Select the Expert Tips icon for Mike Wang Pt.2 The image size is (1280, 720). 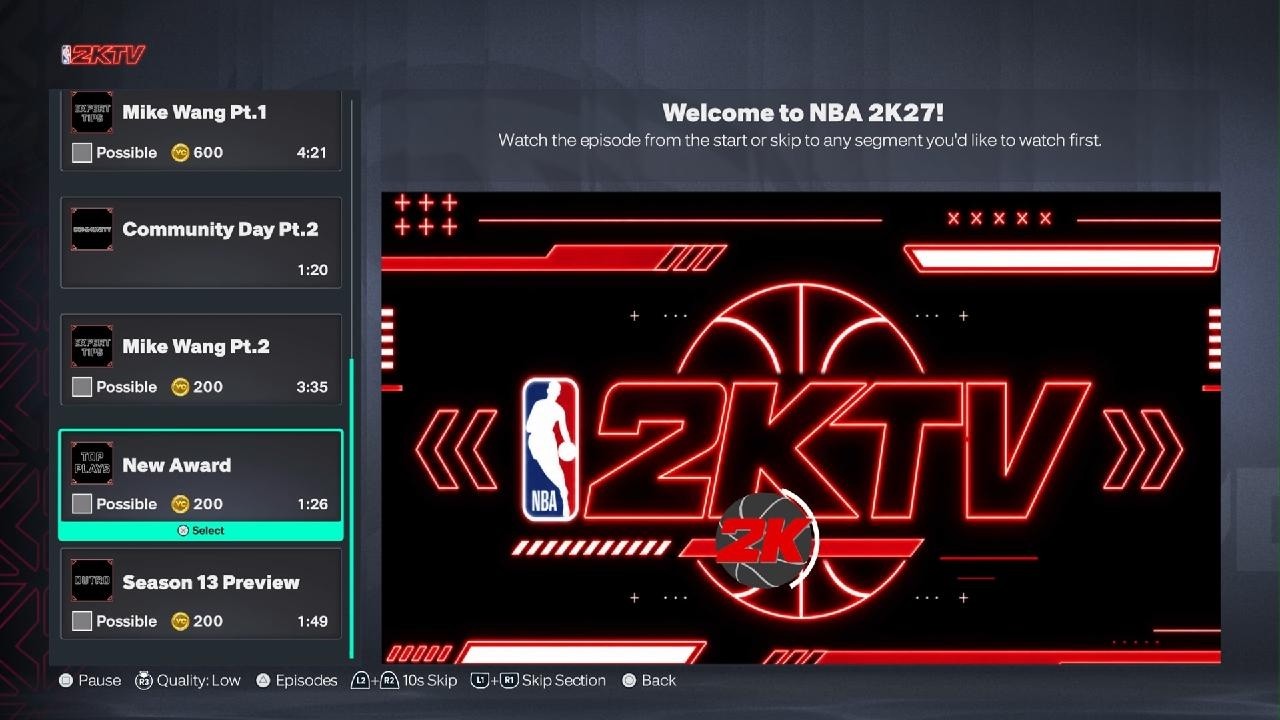92,346
